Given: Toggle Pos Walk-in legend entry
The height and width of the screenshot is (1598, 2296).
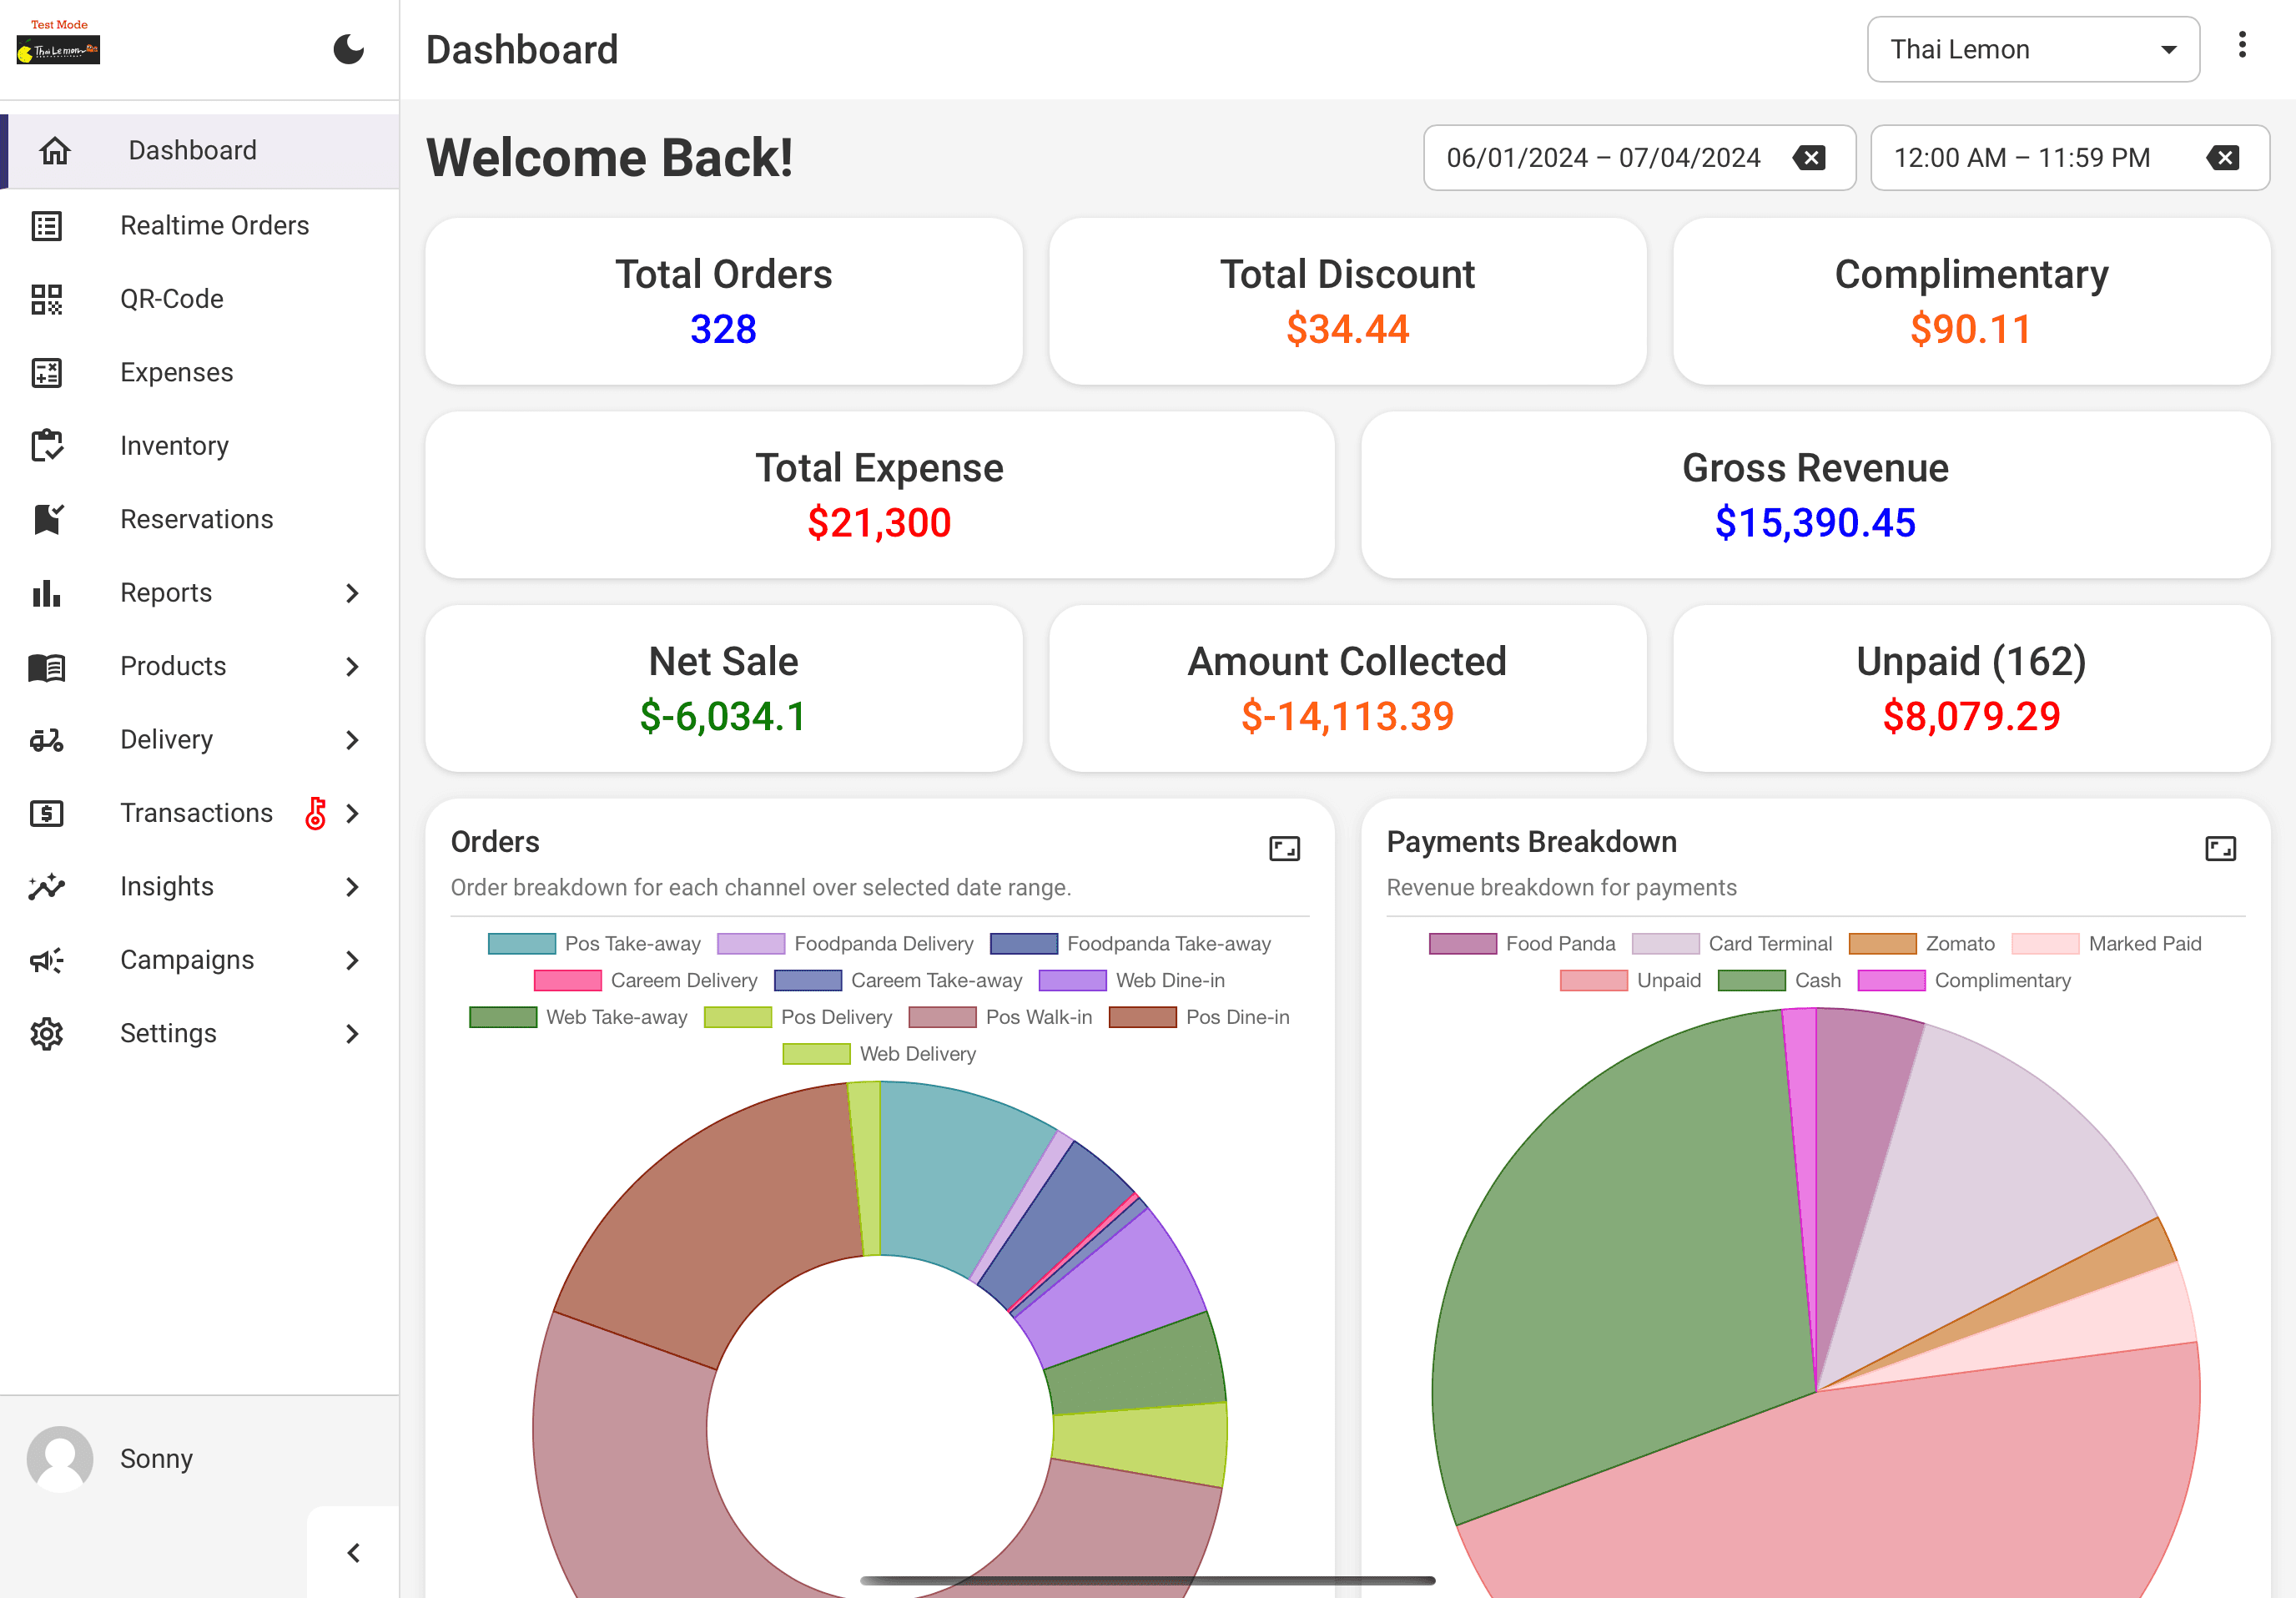Looking at the screenshot, I should tap(1000, 1017).
